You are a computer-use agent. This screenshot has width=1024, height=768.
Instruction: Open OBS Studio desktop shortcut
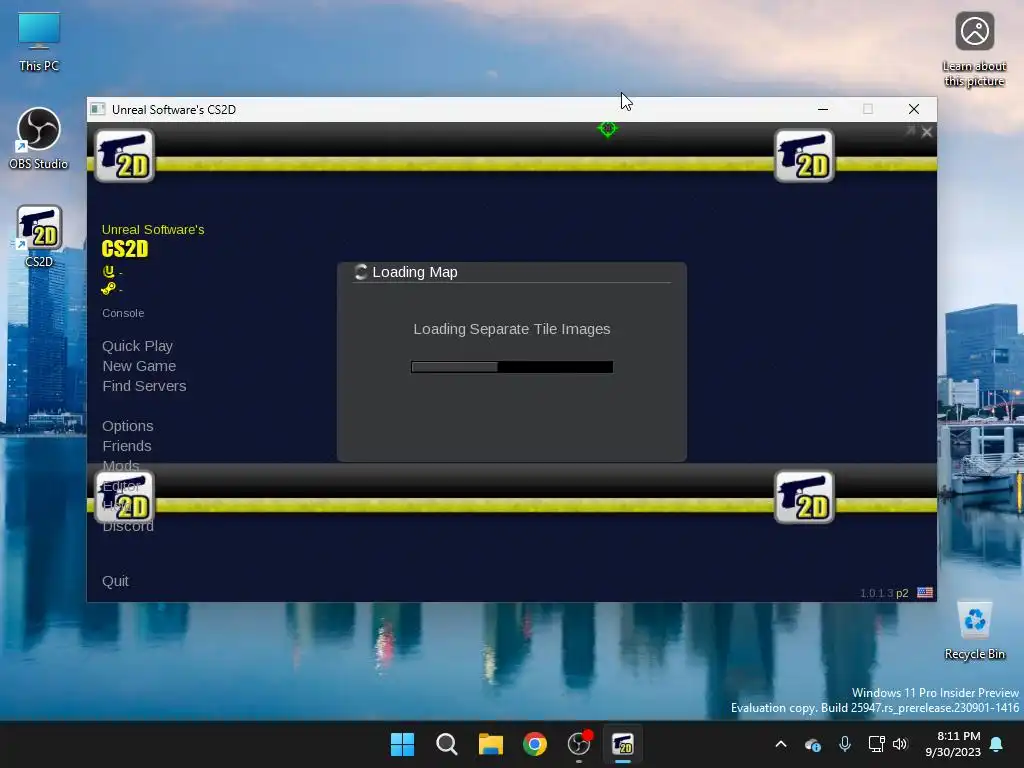(39, 138)
